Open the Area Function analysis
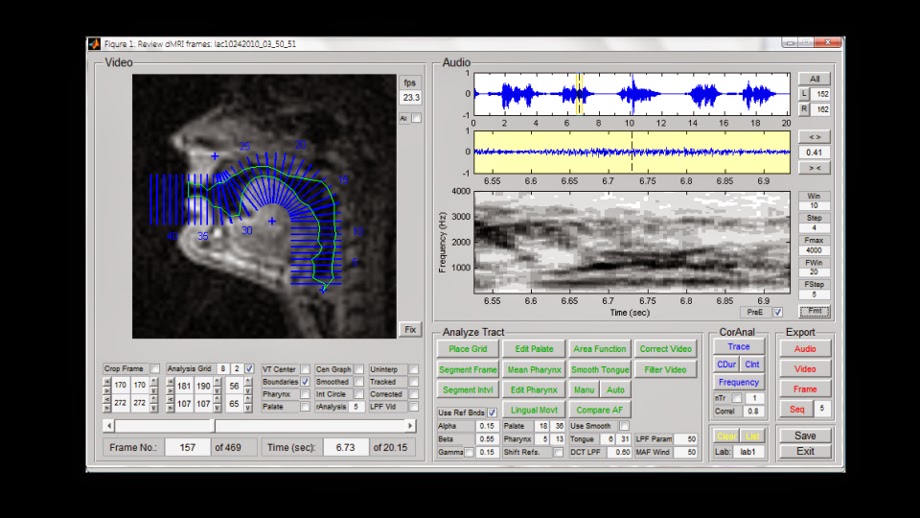 (599, 349)
